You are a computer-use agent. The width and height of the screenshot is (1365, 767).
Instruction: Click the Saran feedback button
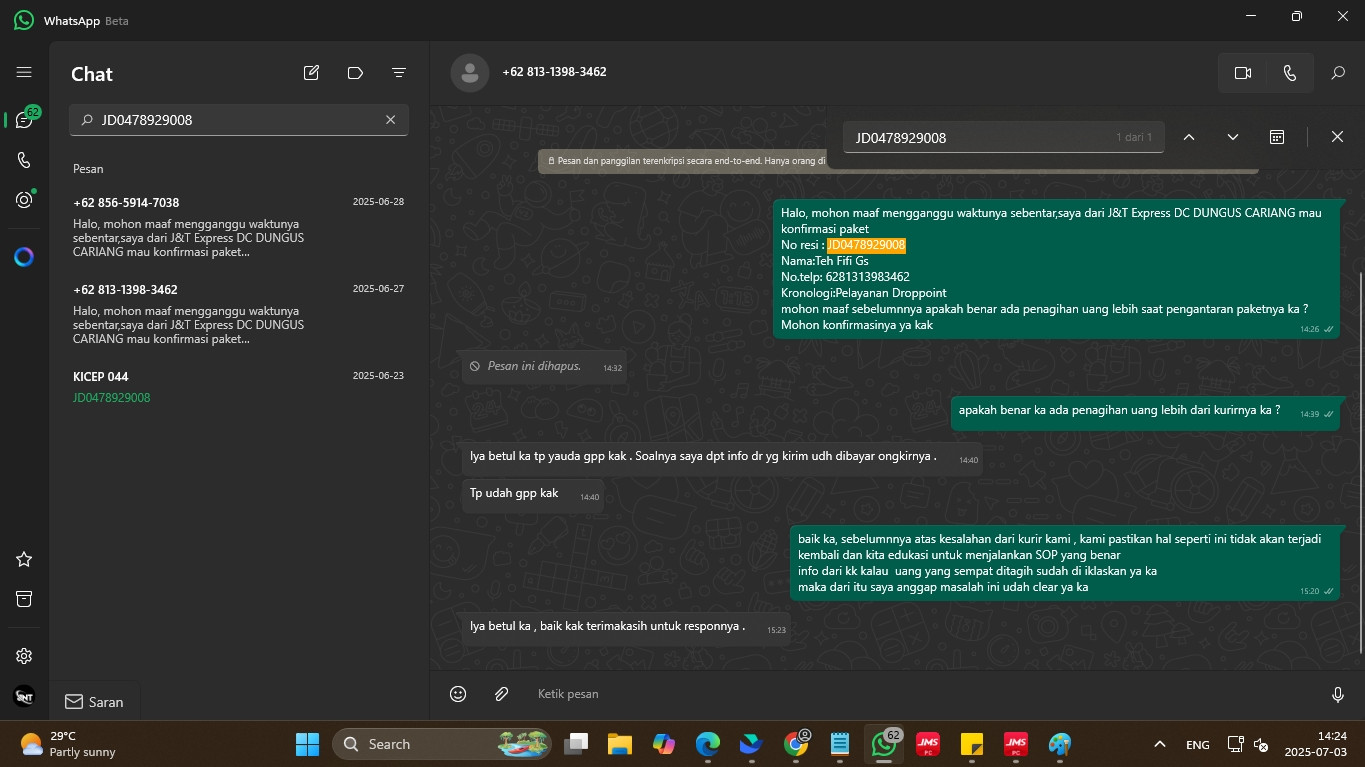(x=95, y=702)
